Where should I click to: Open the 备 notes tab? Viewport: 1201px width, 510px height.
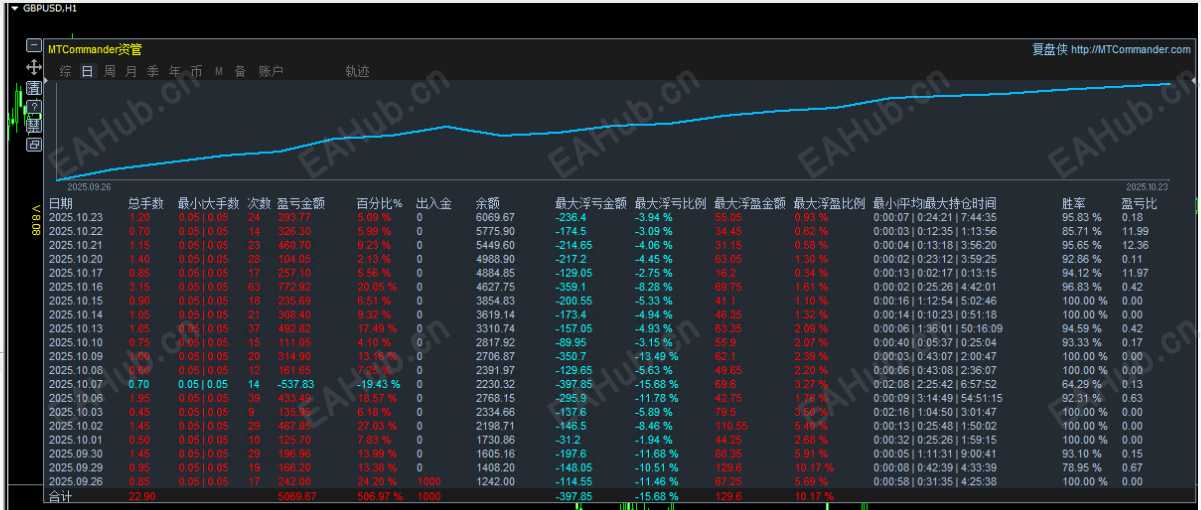click(x=240, y=71)
